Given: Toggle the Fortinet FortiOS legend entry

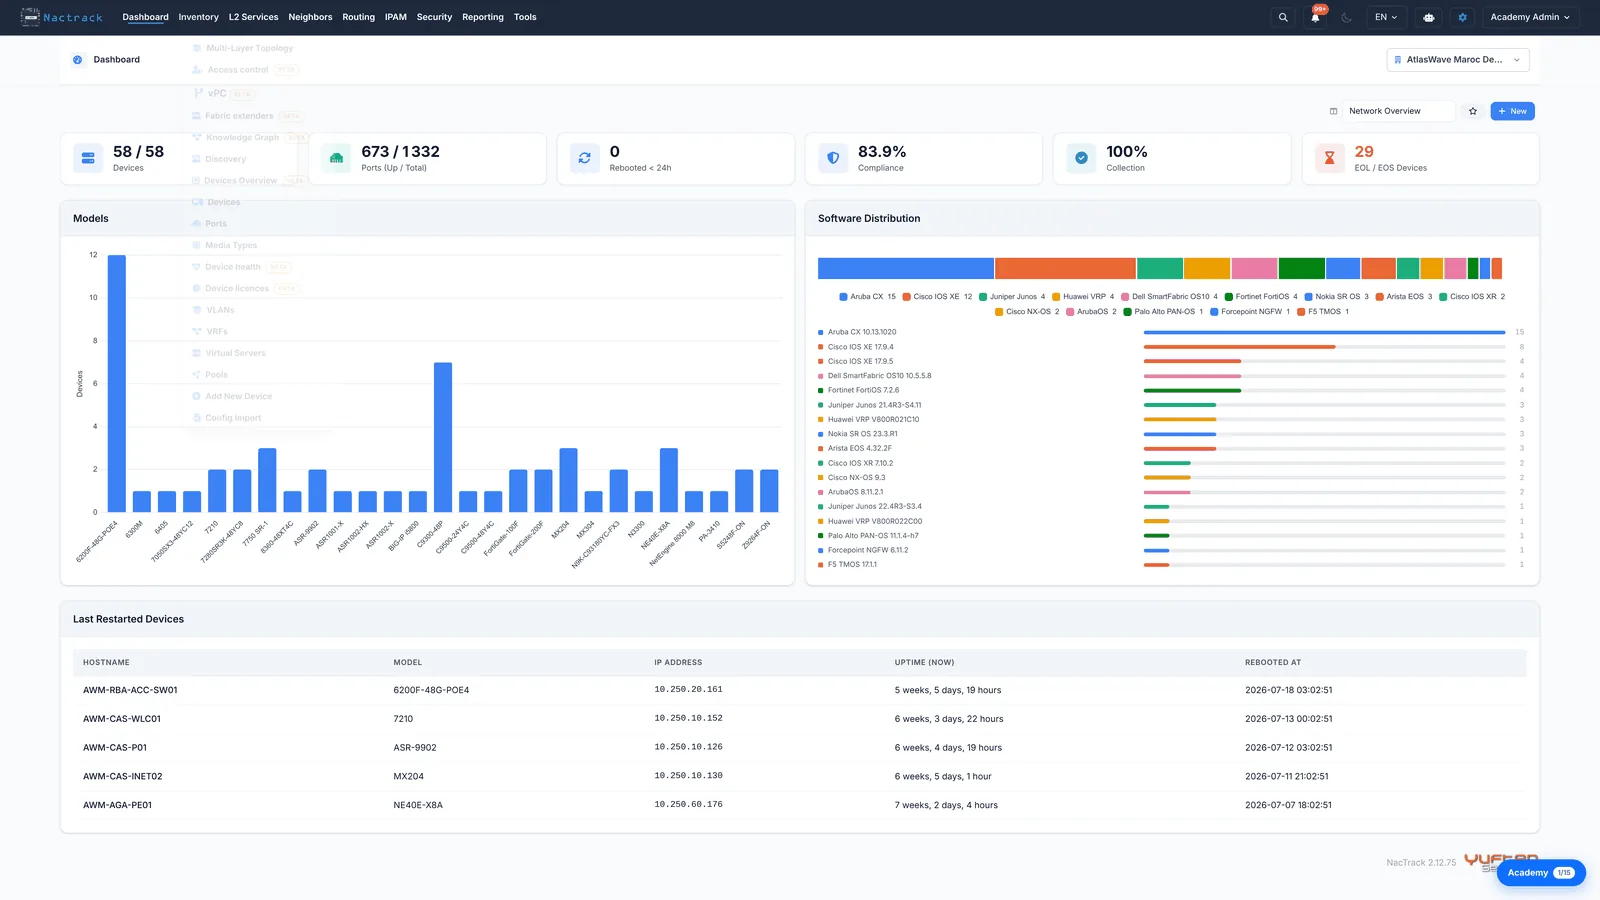Looking at the screenshot, I should tap(1261, 297).
